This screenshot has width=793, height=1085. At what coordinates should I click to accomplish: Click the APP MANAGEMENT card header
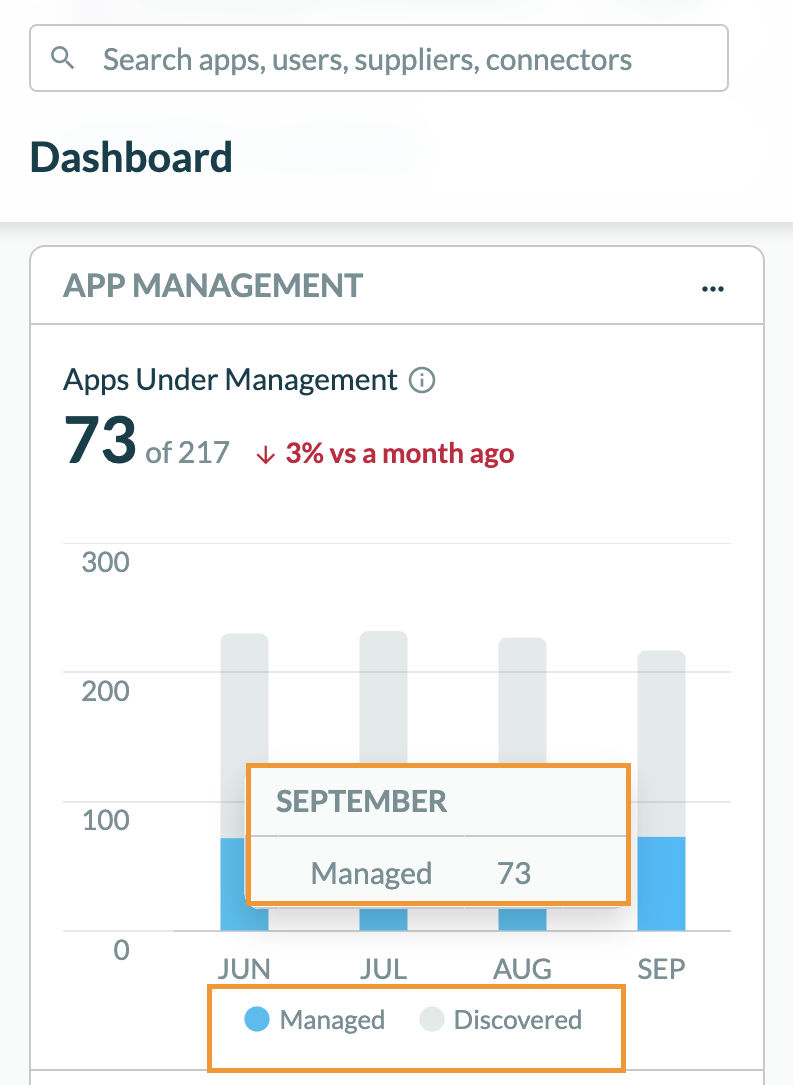click(213, 286)
